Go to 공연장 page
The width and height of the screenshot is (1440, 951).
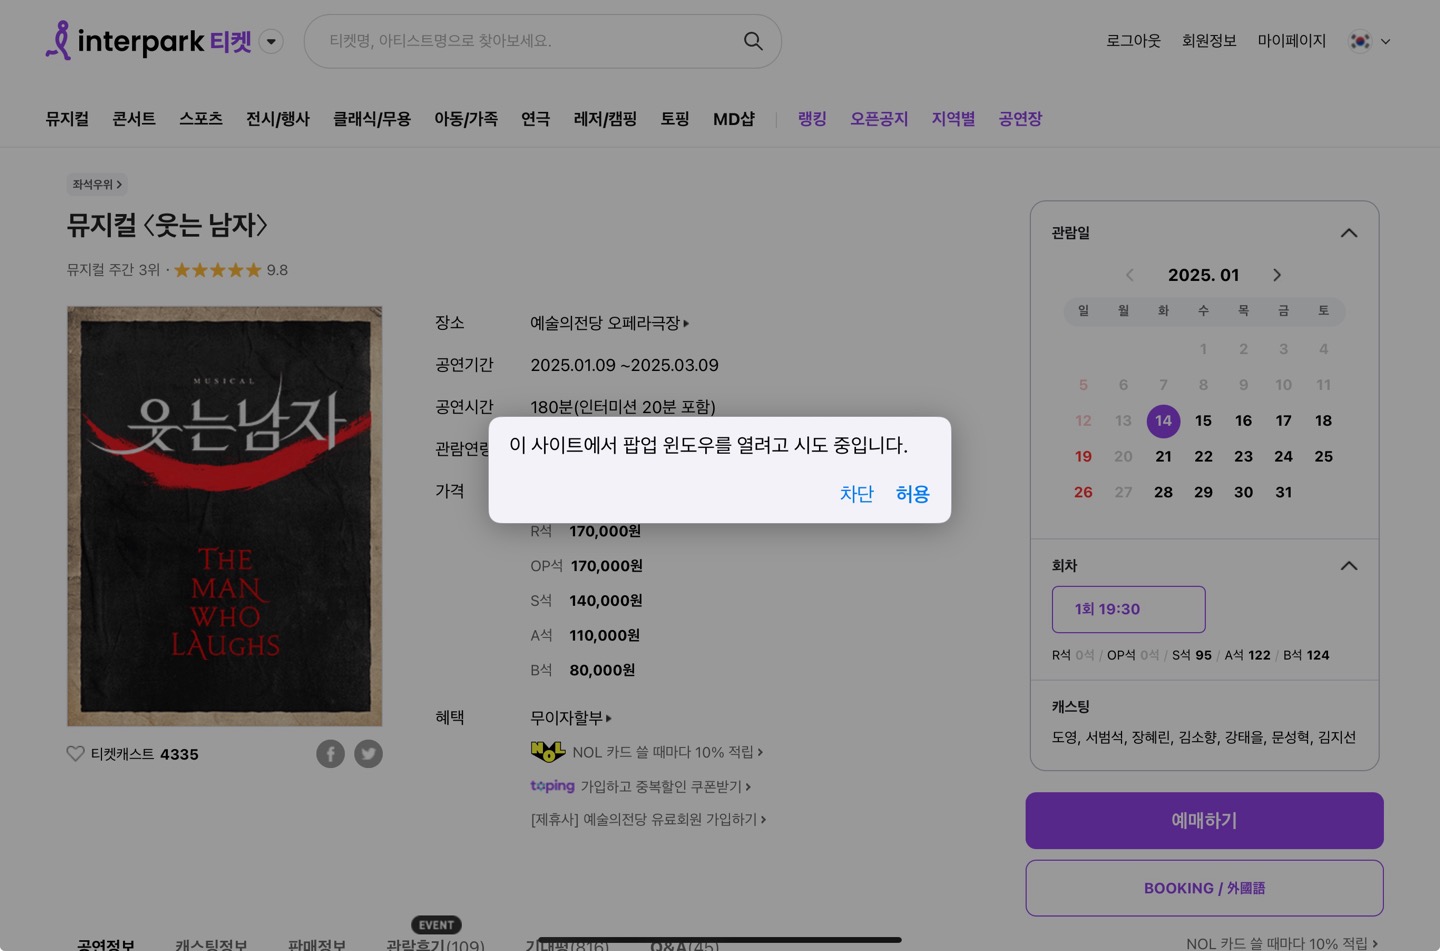(x=1020, y=119)
